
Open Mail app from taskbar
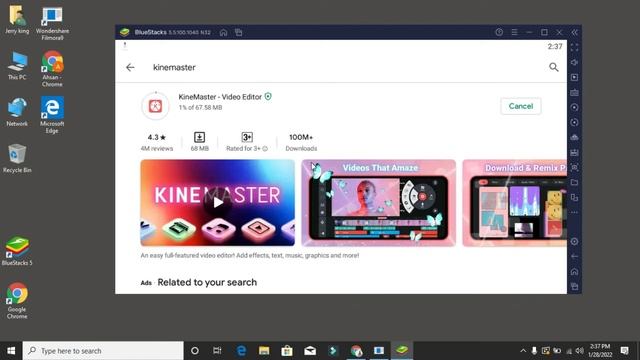pos(310,351)
